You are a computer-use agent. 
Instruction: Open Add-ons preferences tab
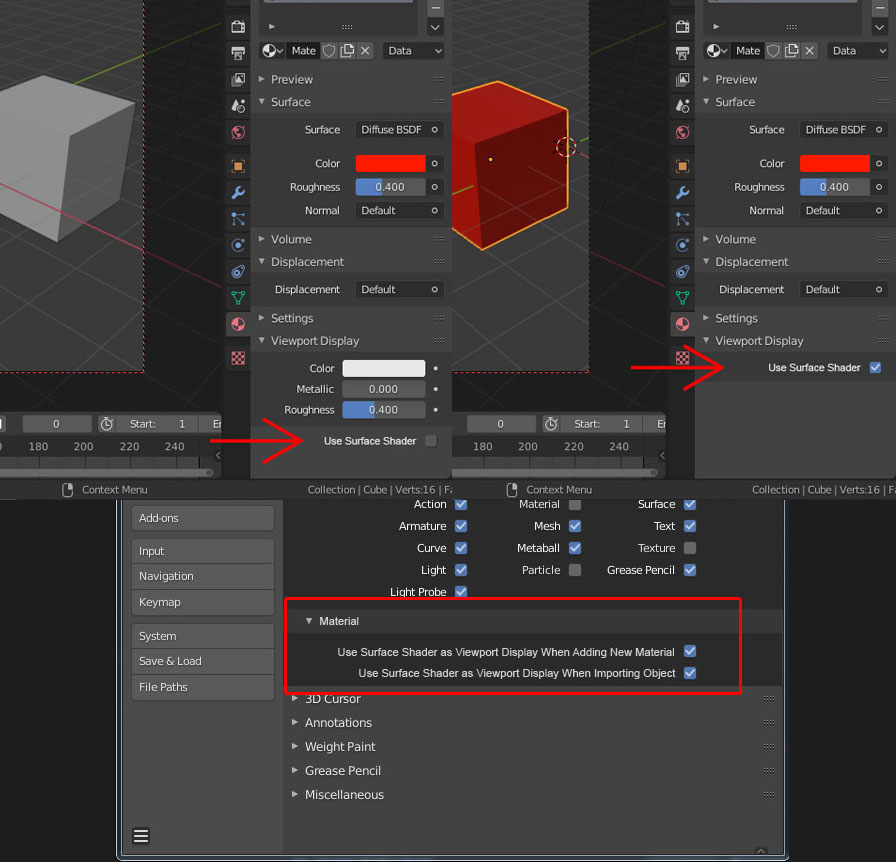pyautogui.click(x=203, y=518)
